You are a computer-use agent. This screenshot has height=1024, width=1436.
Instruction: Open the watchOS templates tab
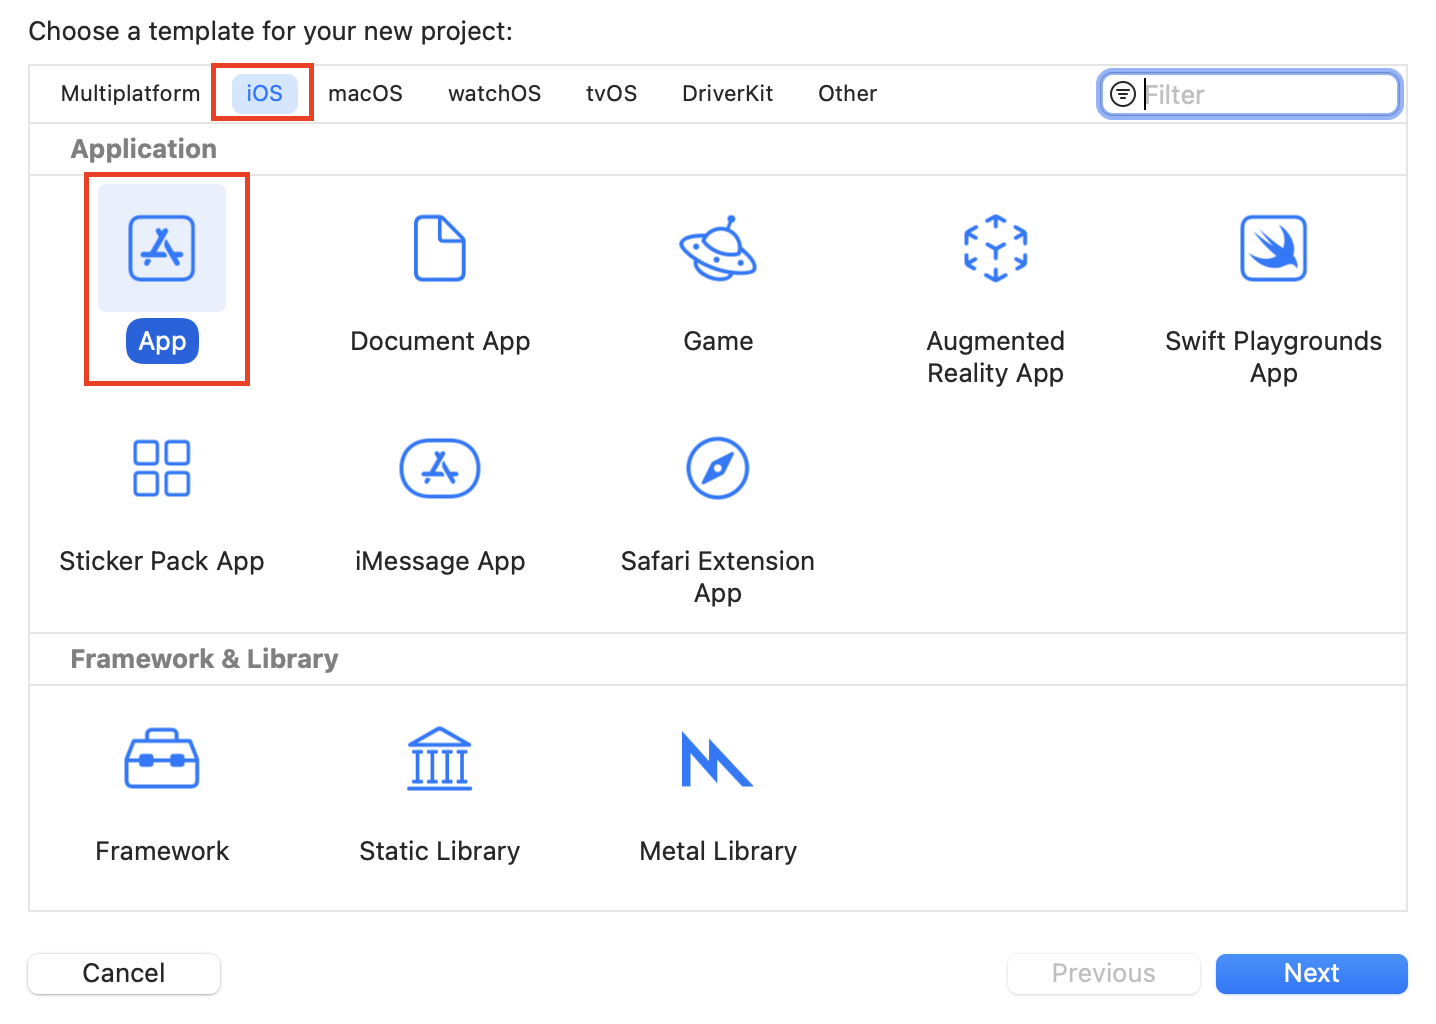click(x=494, y=93)
